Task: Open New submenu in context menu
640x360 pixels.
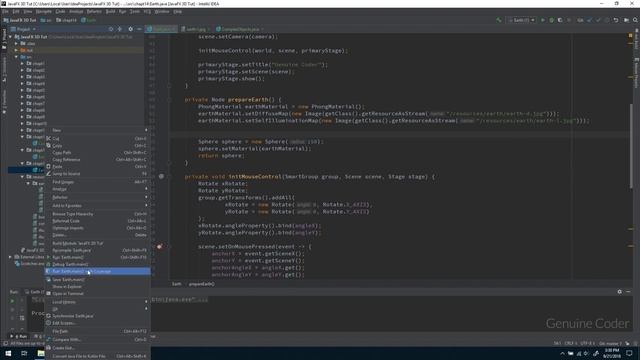Action: pyautogui.click(x=98, y=130)
